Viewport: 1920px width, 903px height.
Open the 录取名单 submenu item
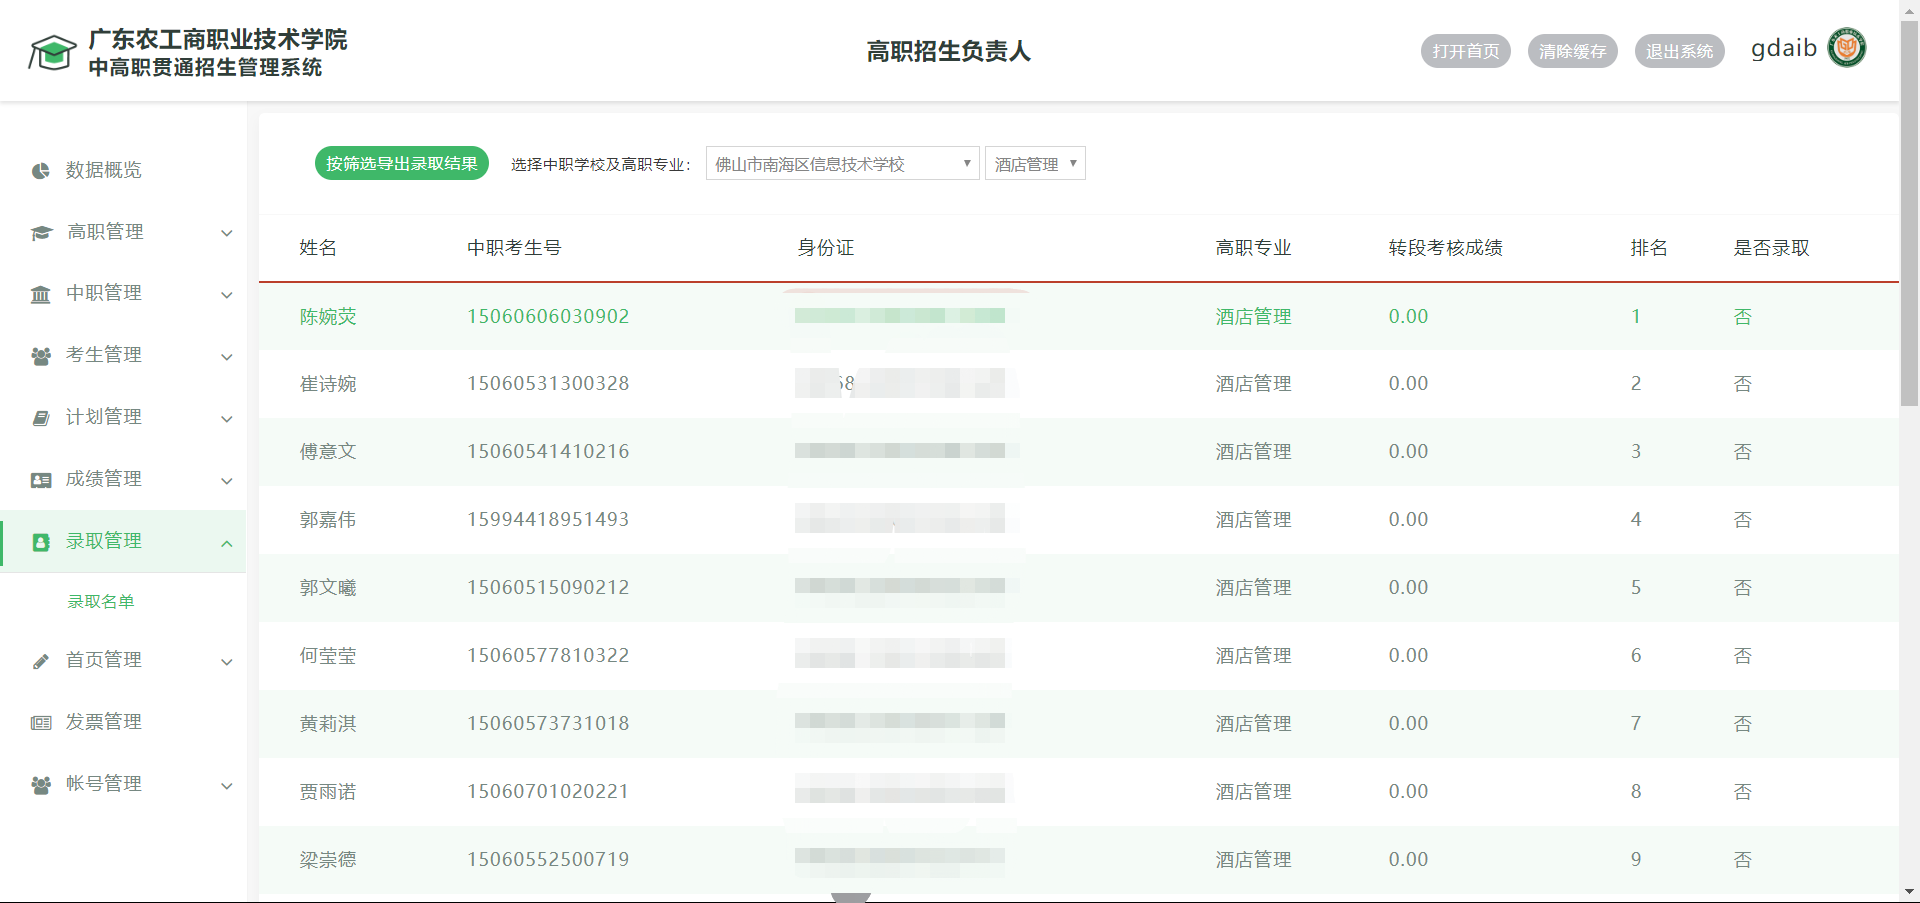pos(101,601)
